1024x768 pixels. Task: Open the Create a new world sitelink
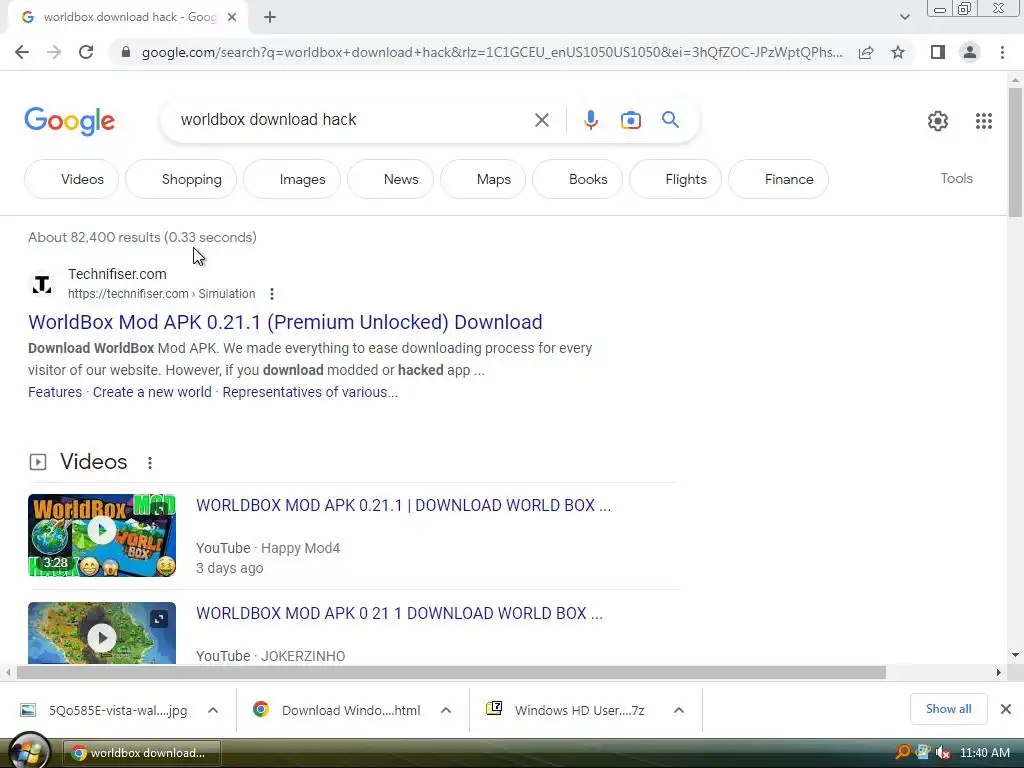coord(152,392)
